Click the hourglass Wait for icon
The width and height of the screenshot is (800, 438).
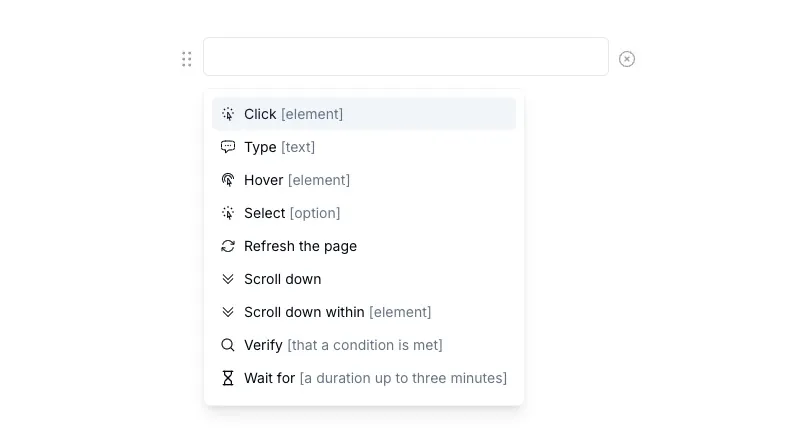(x=228, y=378)
